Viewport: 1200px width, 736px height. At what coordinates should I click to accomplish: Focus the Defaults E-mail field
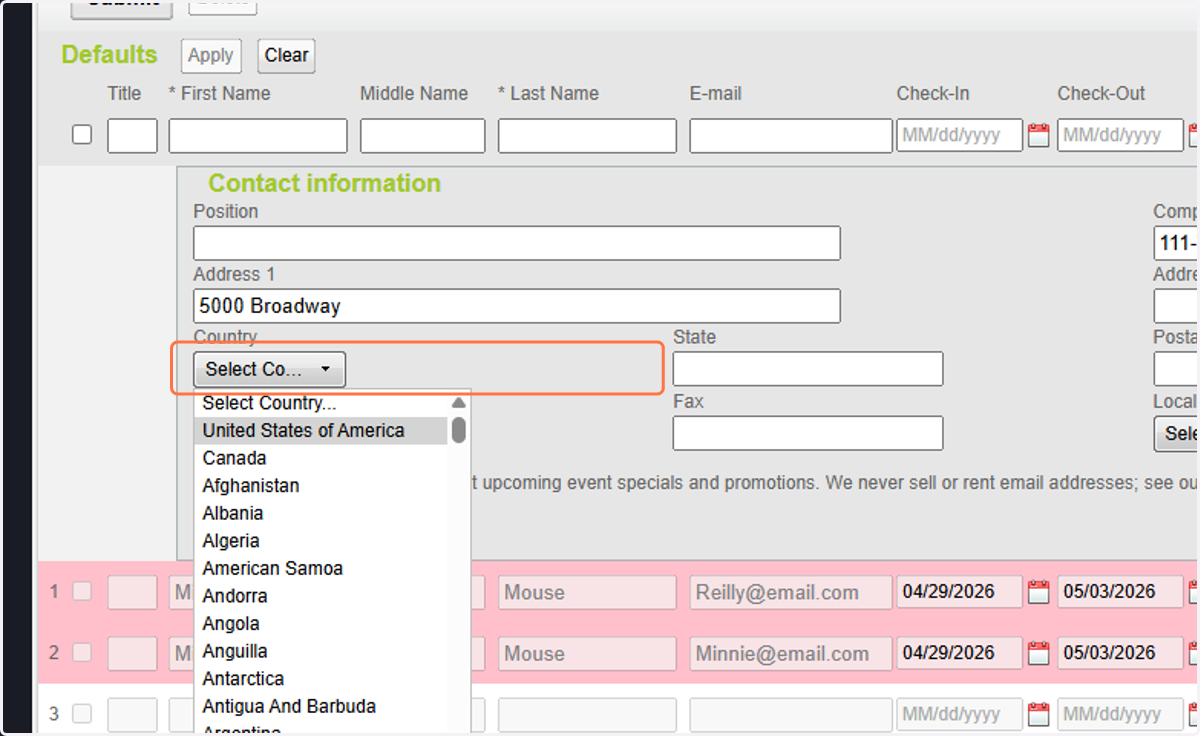click(x=791, y=136)
